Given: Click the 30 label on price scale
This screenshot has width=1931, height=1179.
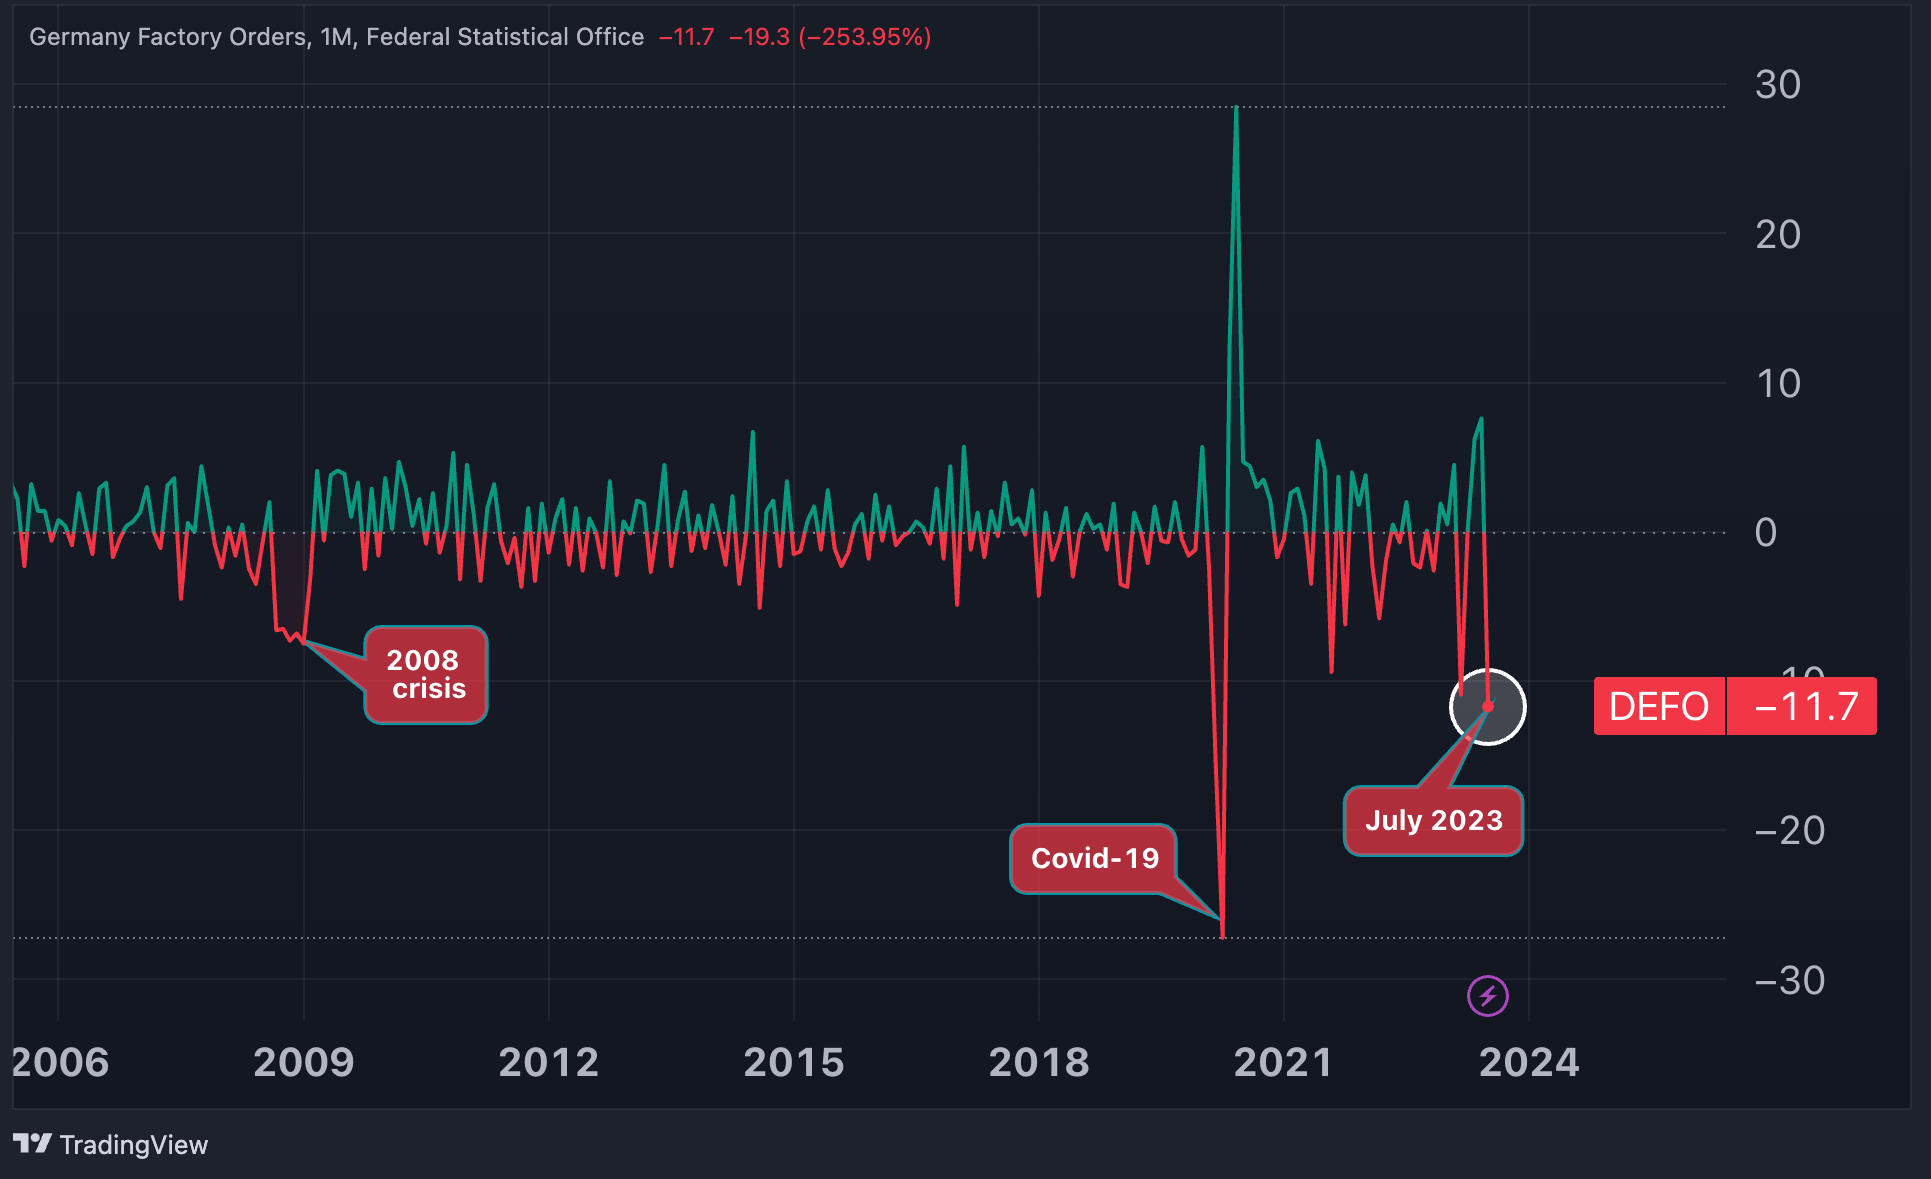Looking at the screenshot, I should tap(1777, 85).
